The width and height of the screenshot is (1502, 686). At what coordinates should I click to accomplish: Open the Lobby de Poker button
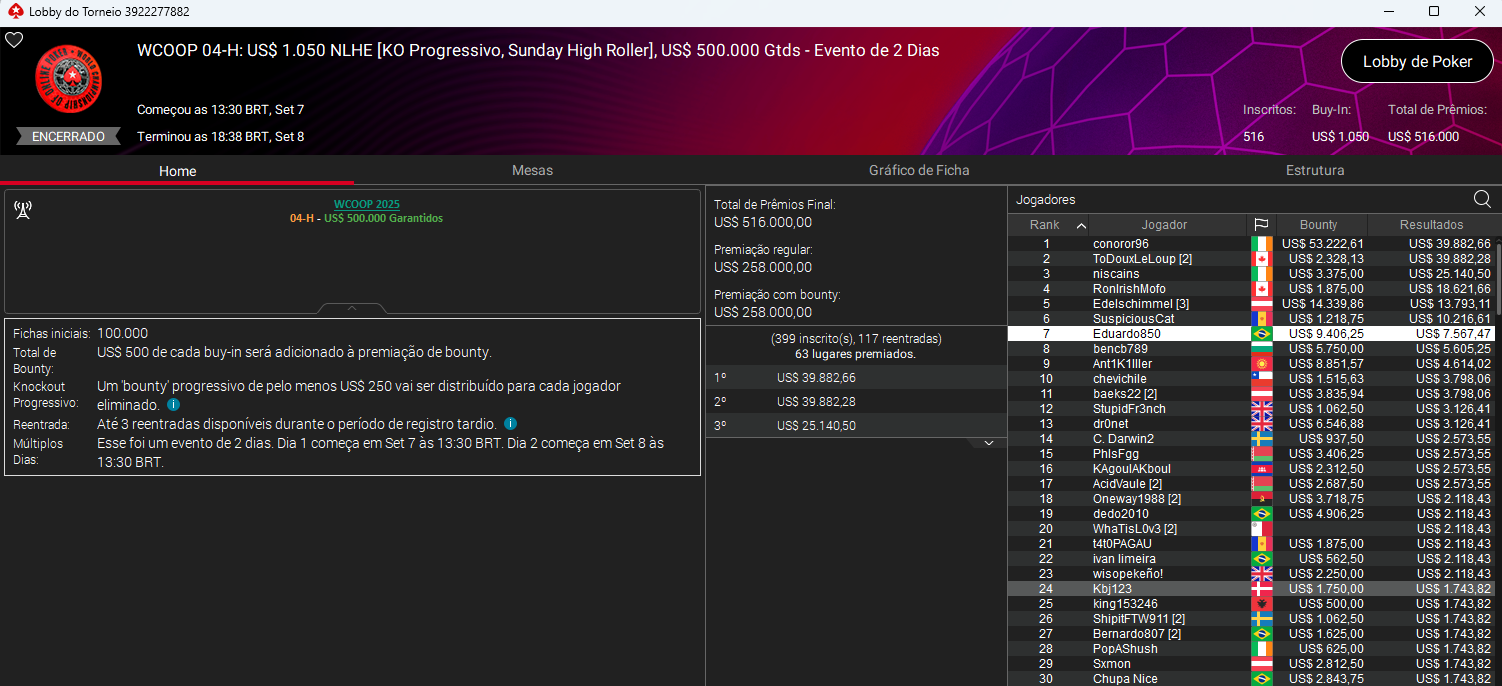[x=1417, y=61]
